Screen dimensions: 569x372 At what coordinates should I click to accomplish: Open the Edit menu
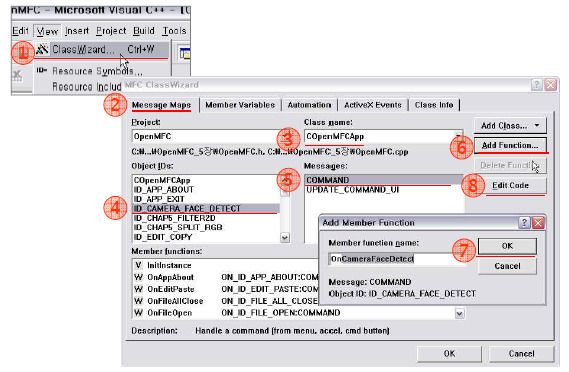coord(20,31)
